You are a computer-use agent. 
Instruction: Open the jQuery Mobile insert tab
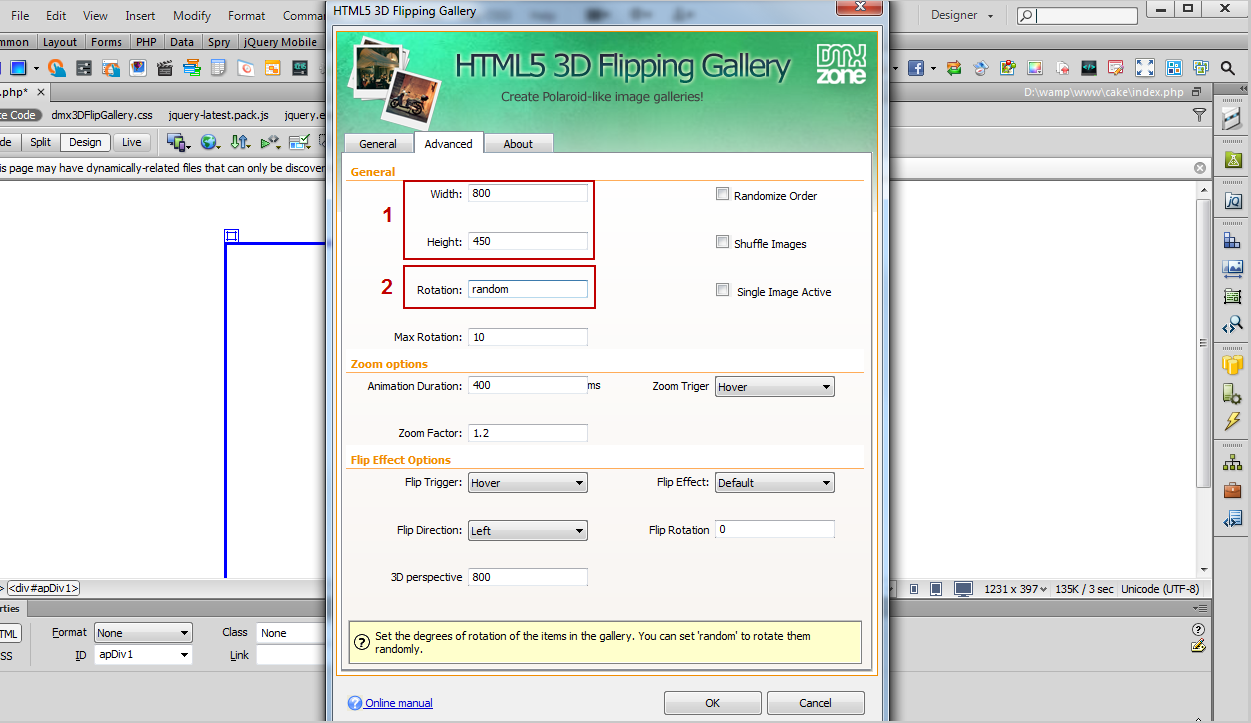point(280,42)
